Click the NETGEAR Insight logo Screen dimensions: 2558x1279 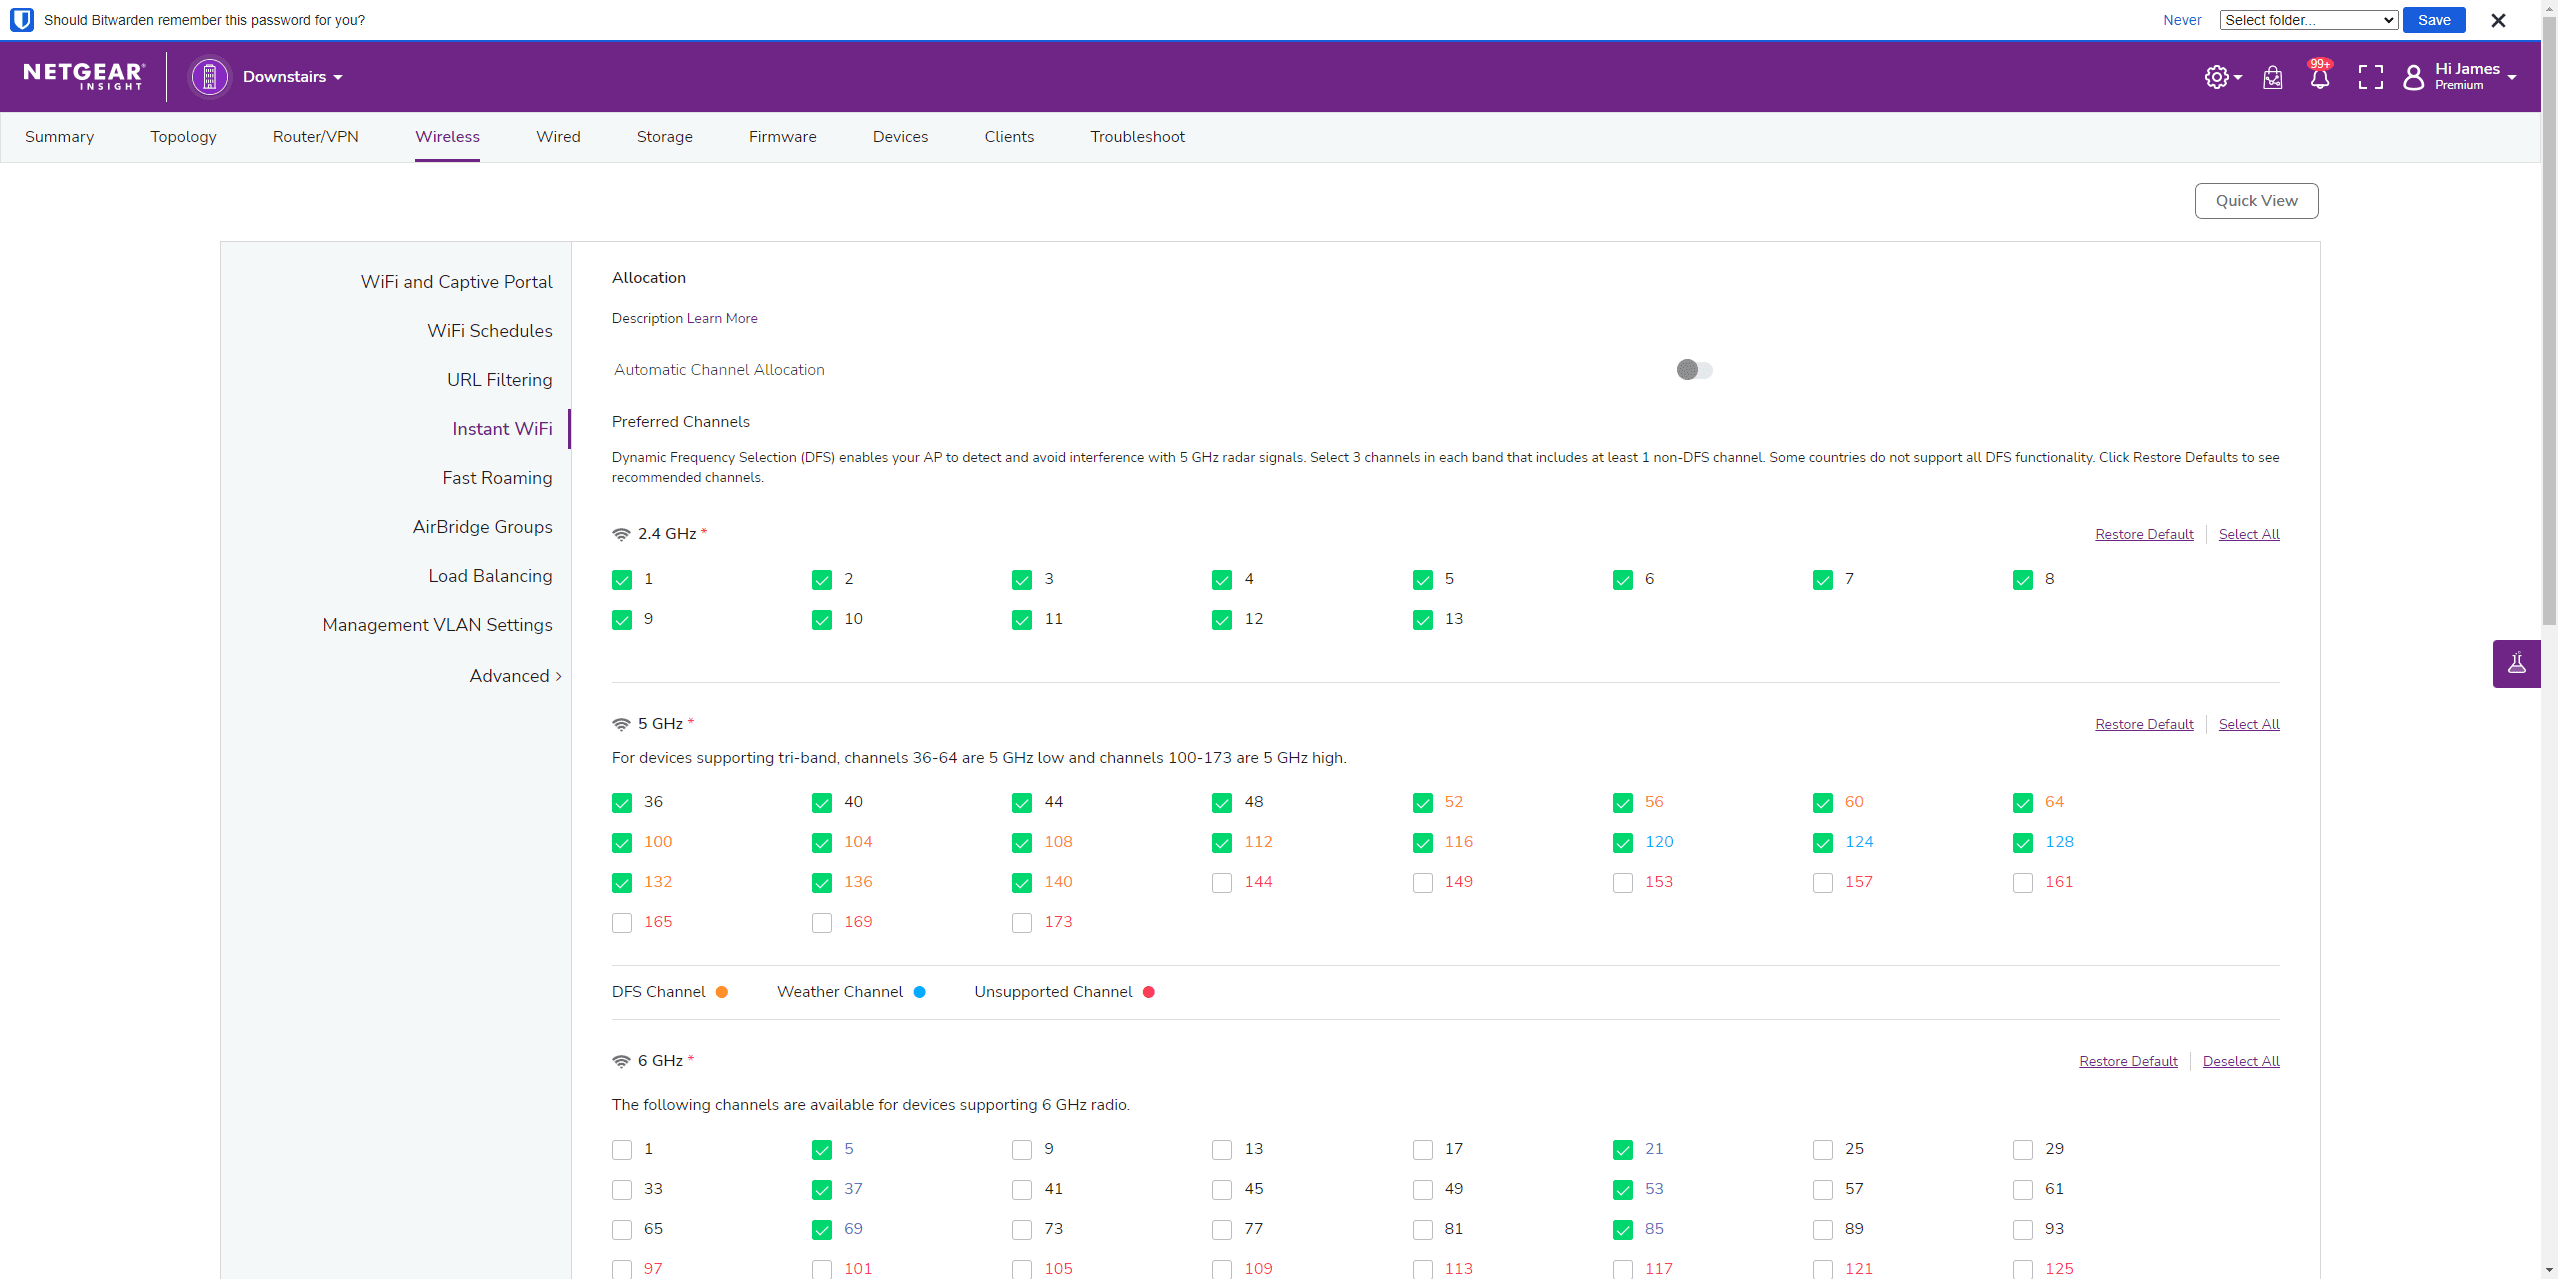point(84,76)
